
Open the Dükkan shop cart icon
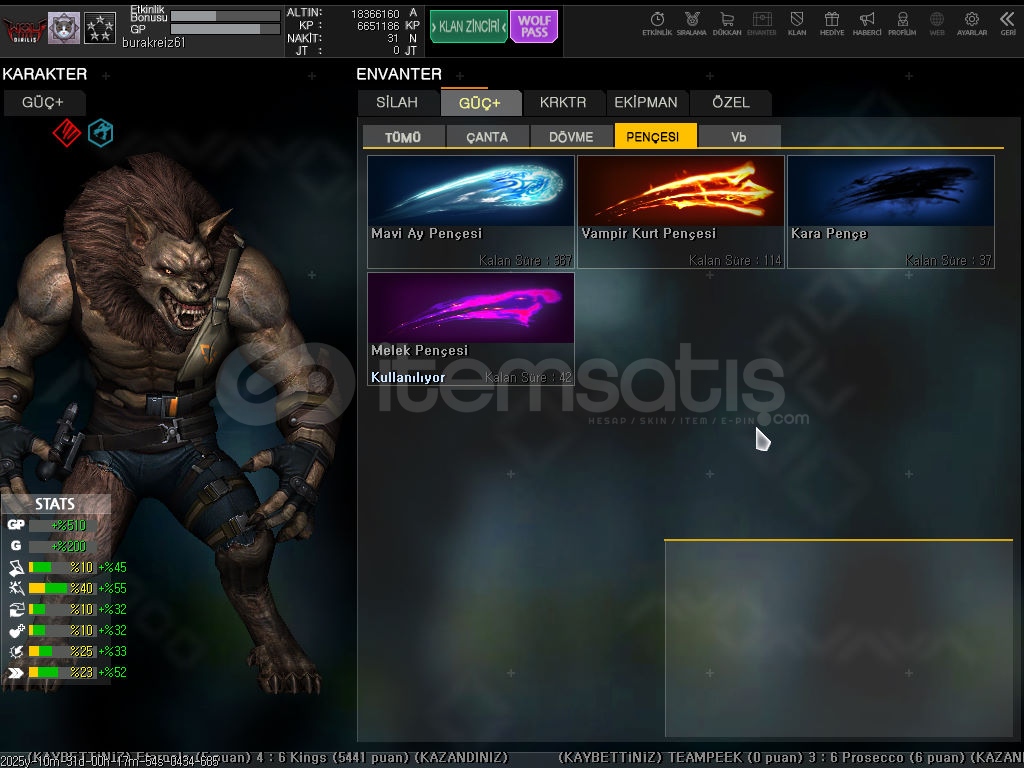(727, 24)
